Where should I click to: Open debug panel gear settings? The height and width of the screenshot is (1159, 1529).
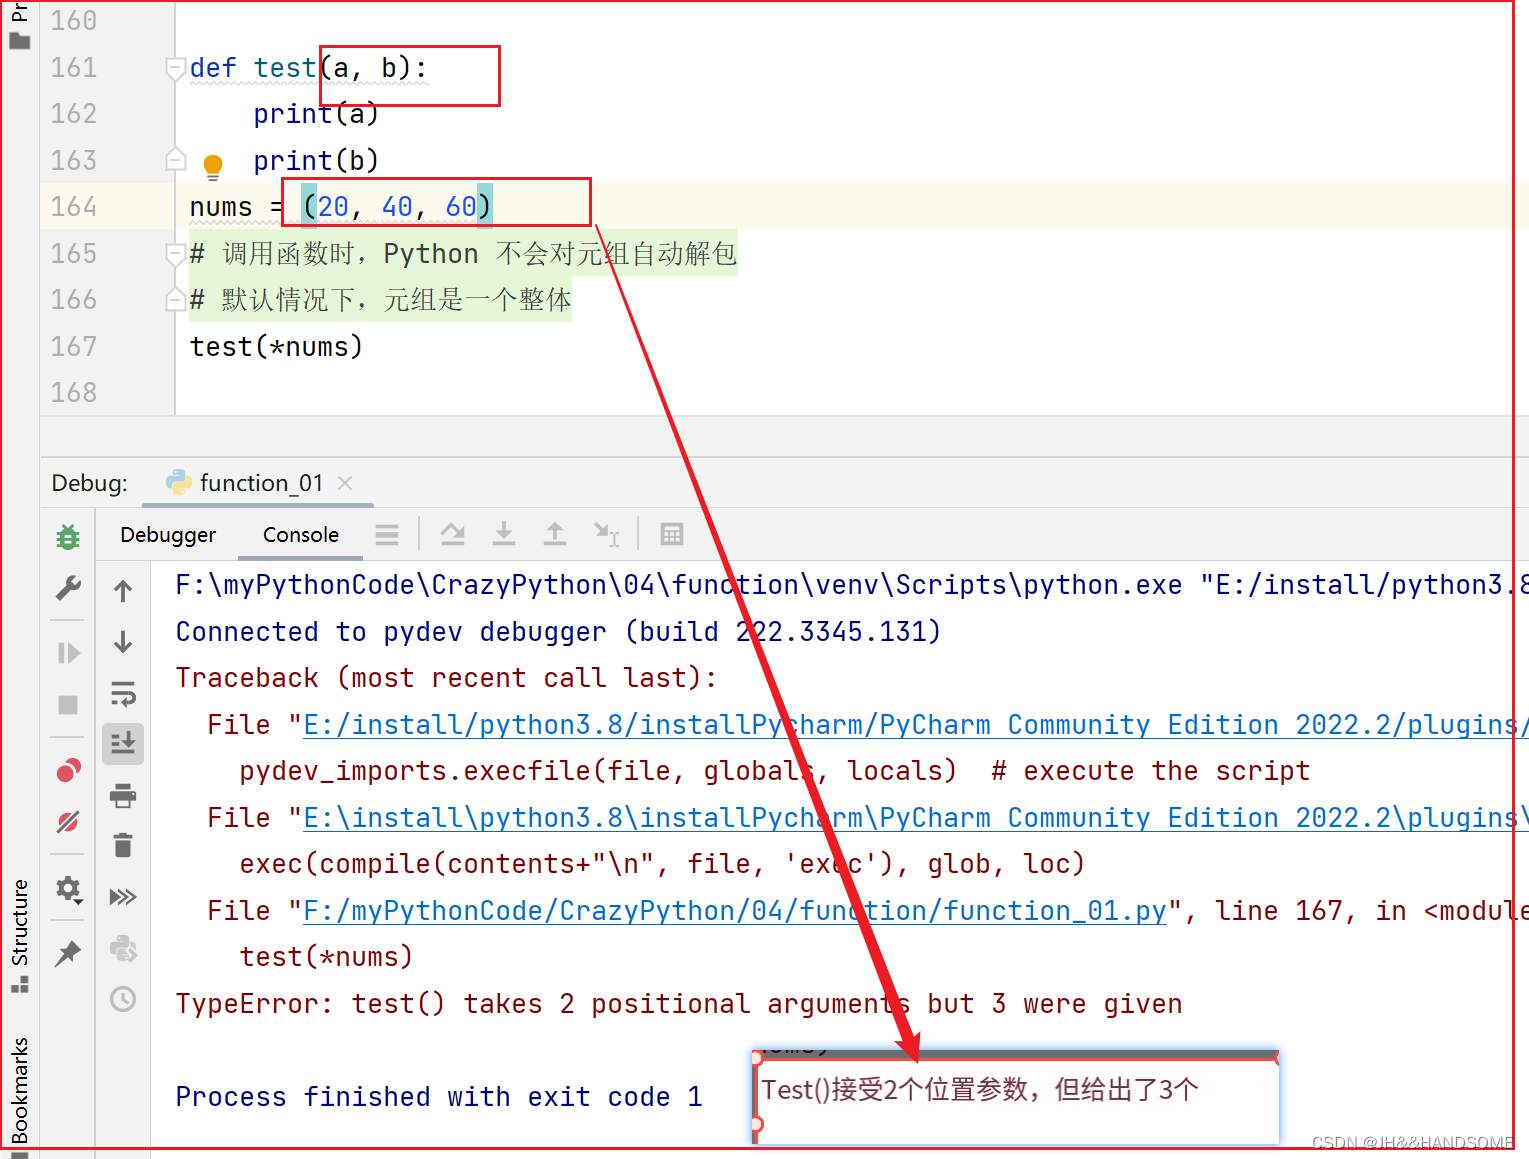(x=68, y=889)
